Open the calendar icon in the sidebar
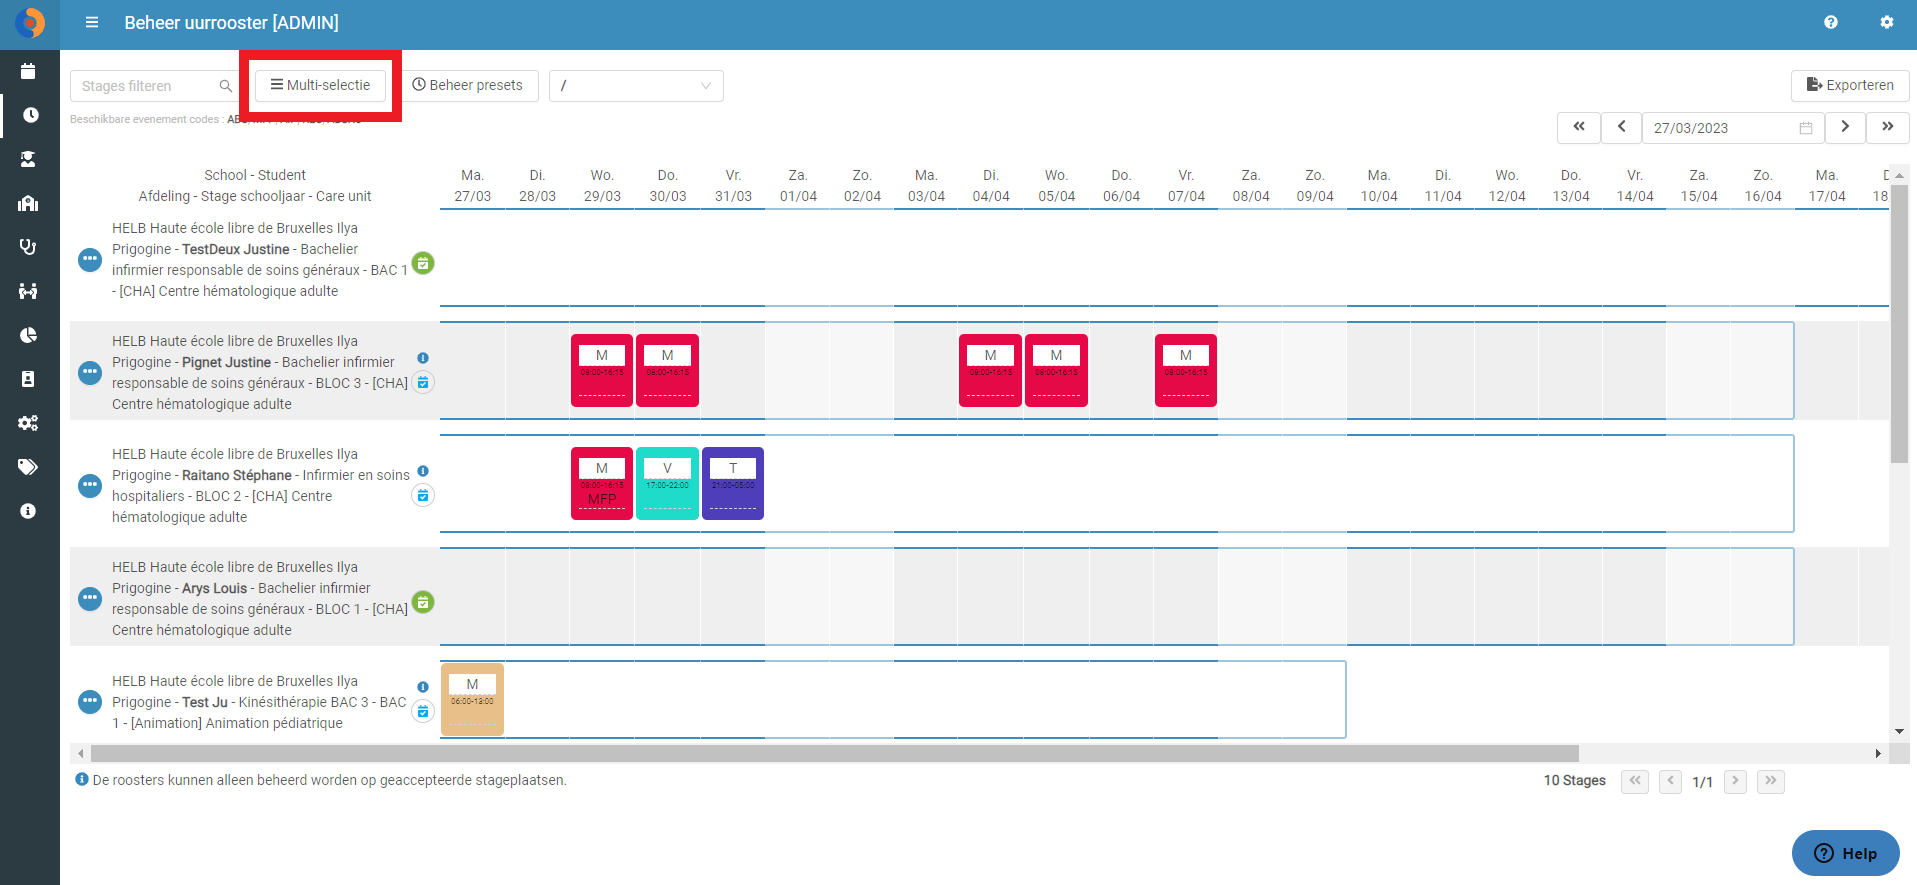 click(x=28, y=71)
